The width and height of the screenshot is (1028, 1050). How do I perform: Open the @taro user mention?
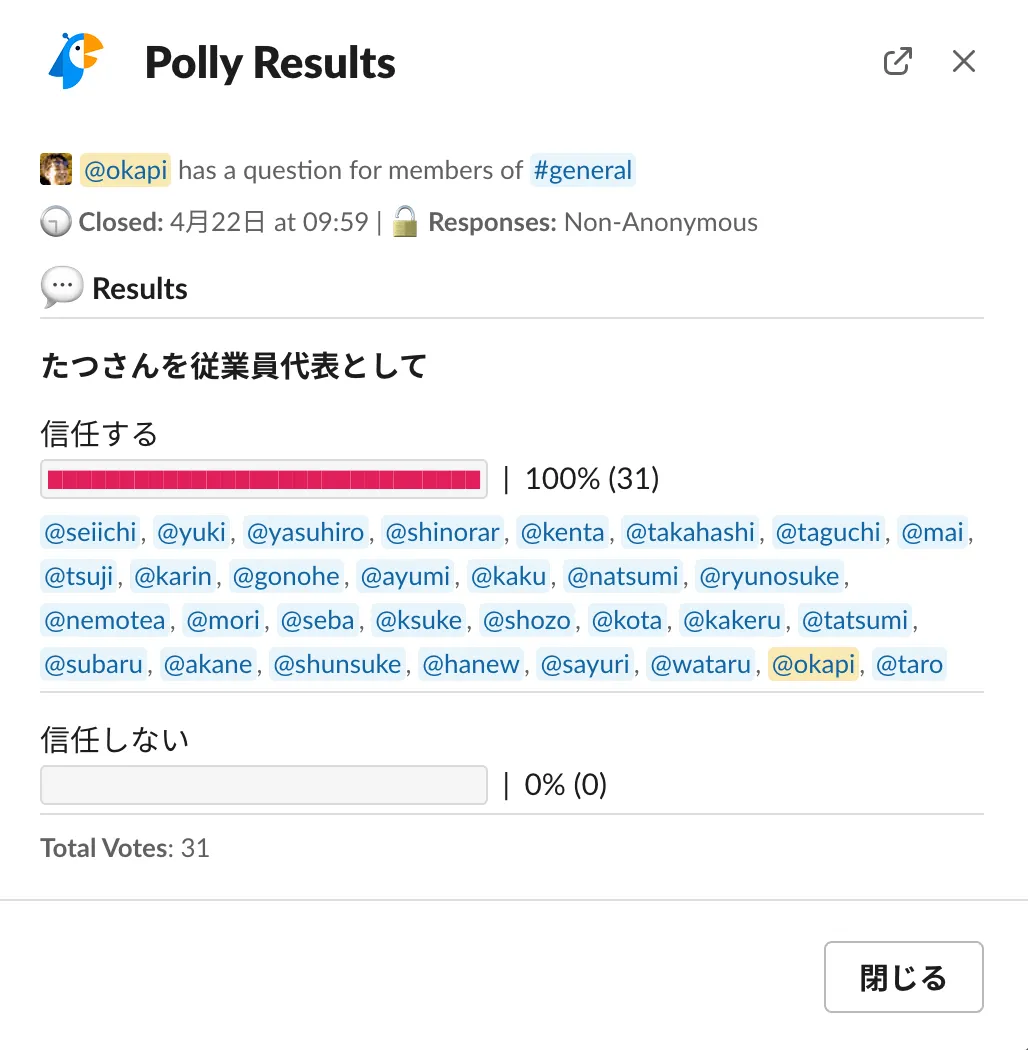[909, 664]
